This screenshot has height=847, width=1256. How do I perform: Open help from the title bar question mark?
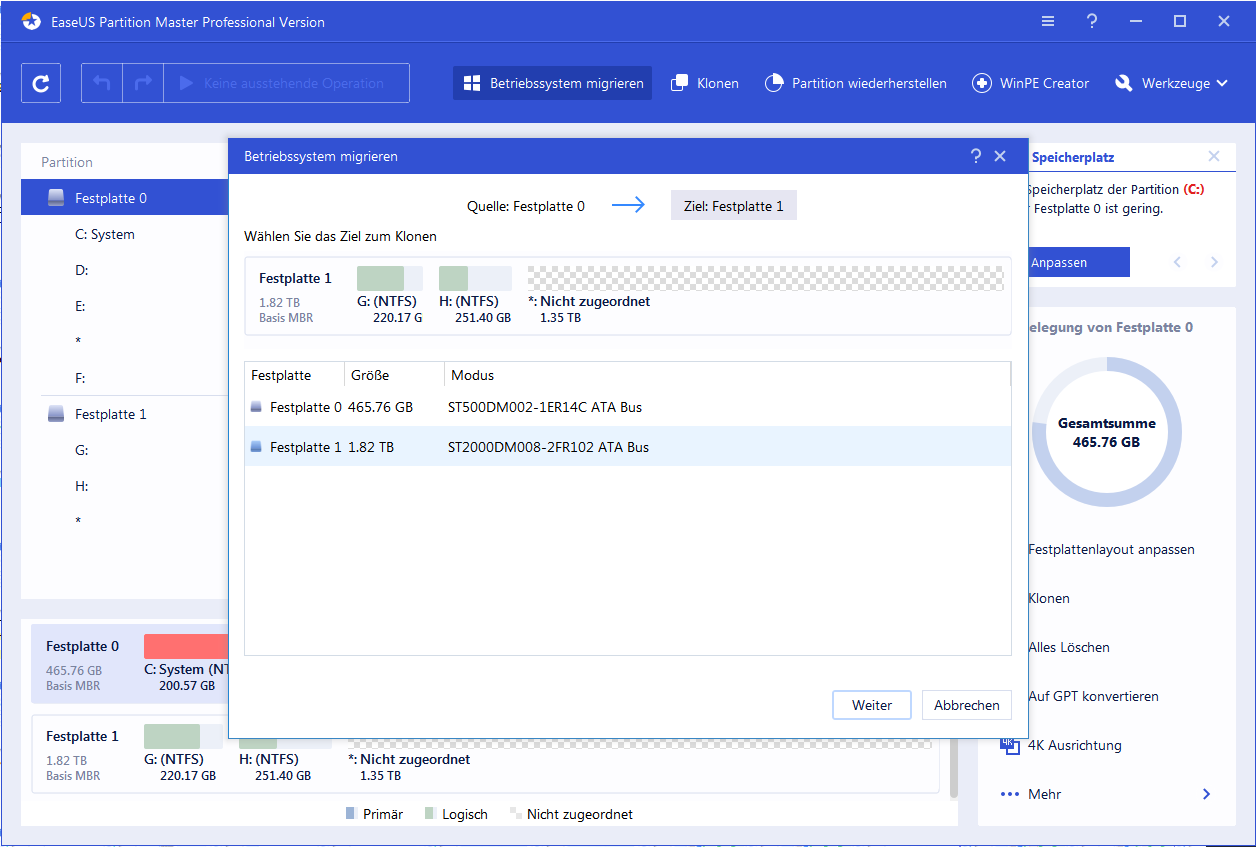pos(1092,21)
